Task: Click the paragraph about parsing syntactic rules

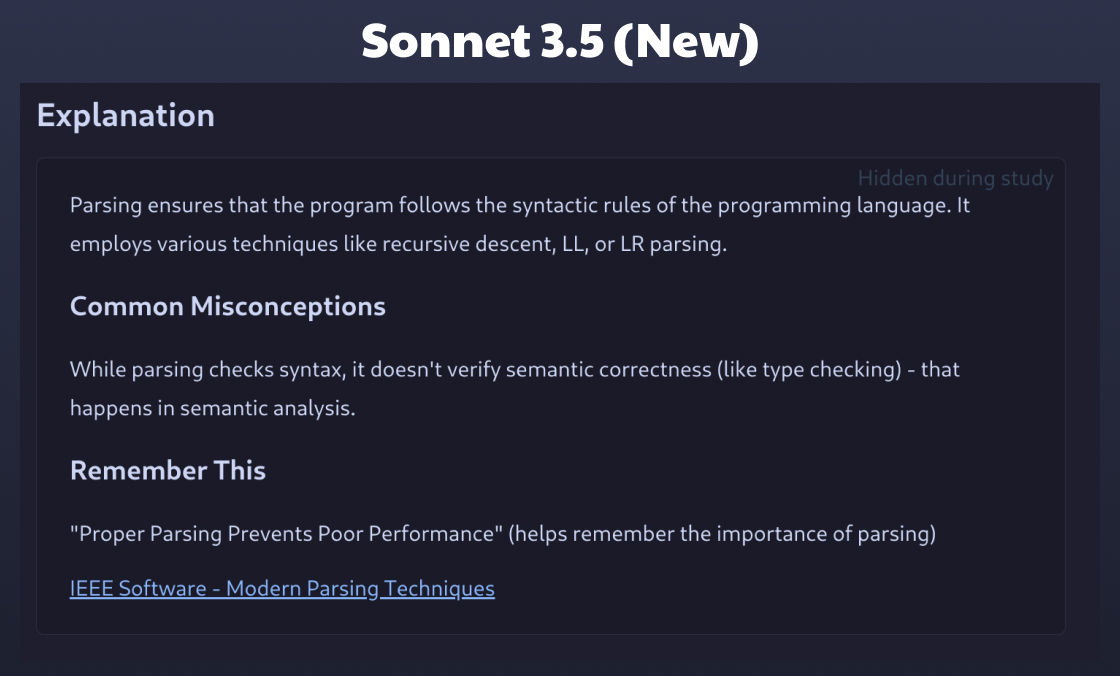Action: (x=520, y=224)
